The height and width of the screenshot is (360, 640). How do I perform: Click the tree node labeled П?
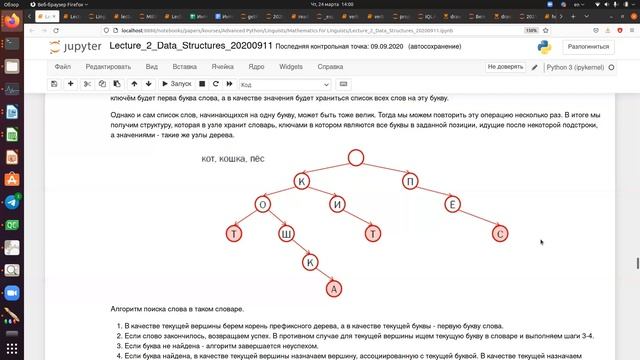410,181
